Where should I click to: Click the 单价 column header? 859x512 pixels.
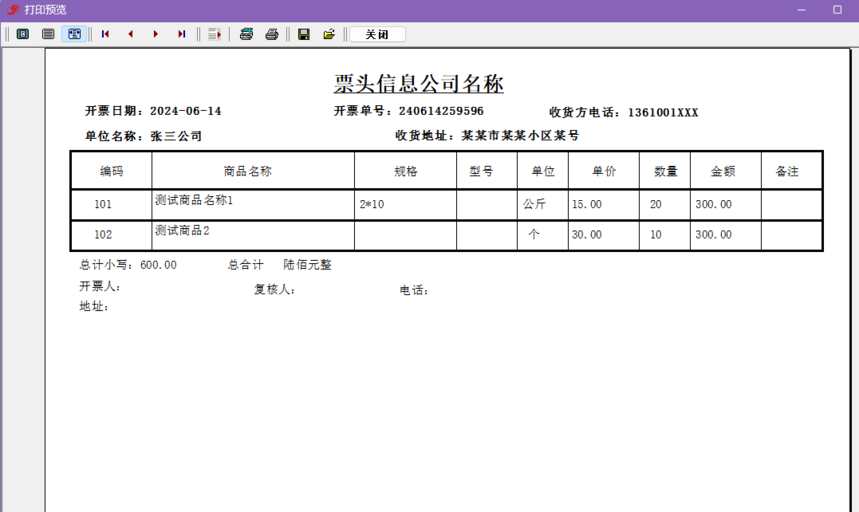coord(604,171)
